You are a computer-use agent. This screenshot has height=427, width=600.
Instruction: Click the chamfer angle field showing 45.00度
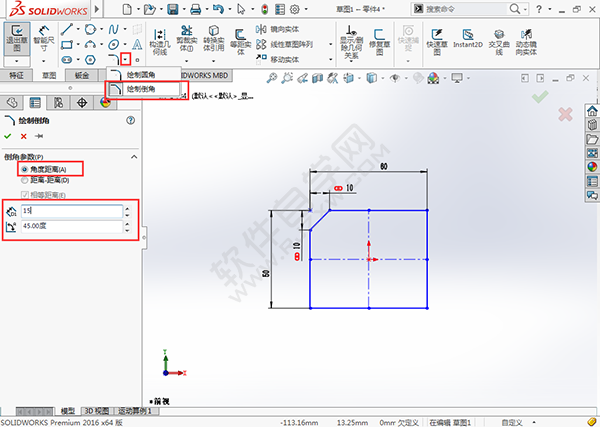click(x=72, y=226)
